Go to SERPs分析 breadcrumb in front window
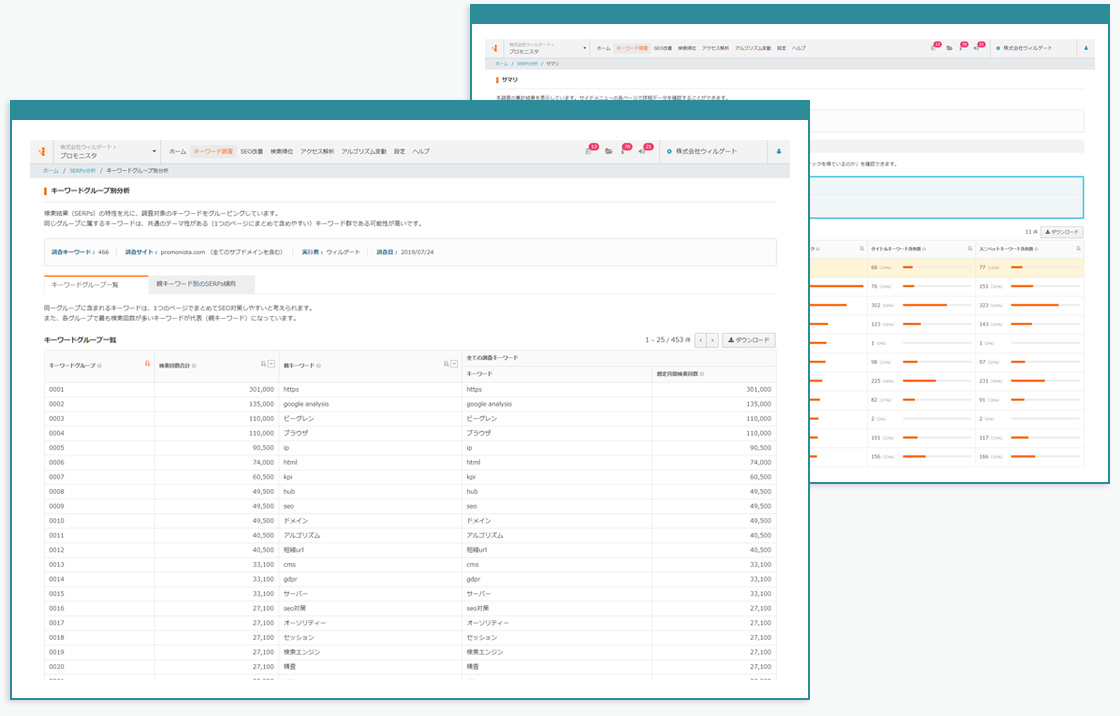Screen dimensions: 1120x716 point(82,171)
